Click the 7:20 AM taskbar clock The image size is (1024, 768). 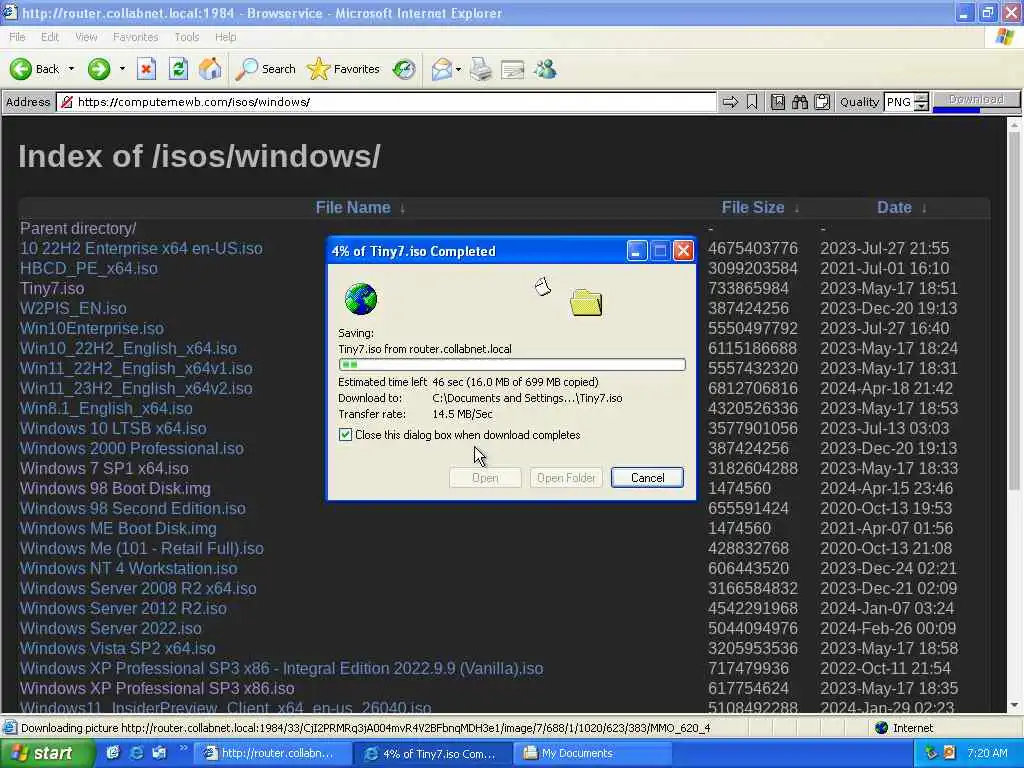point(987,753)
